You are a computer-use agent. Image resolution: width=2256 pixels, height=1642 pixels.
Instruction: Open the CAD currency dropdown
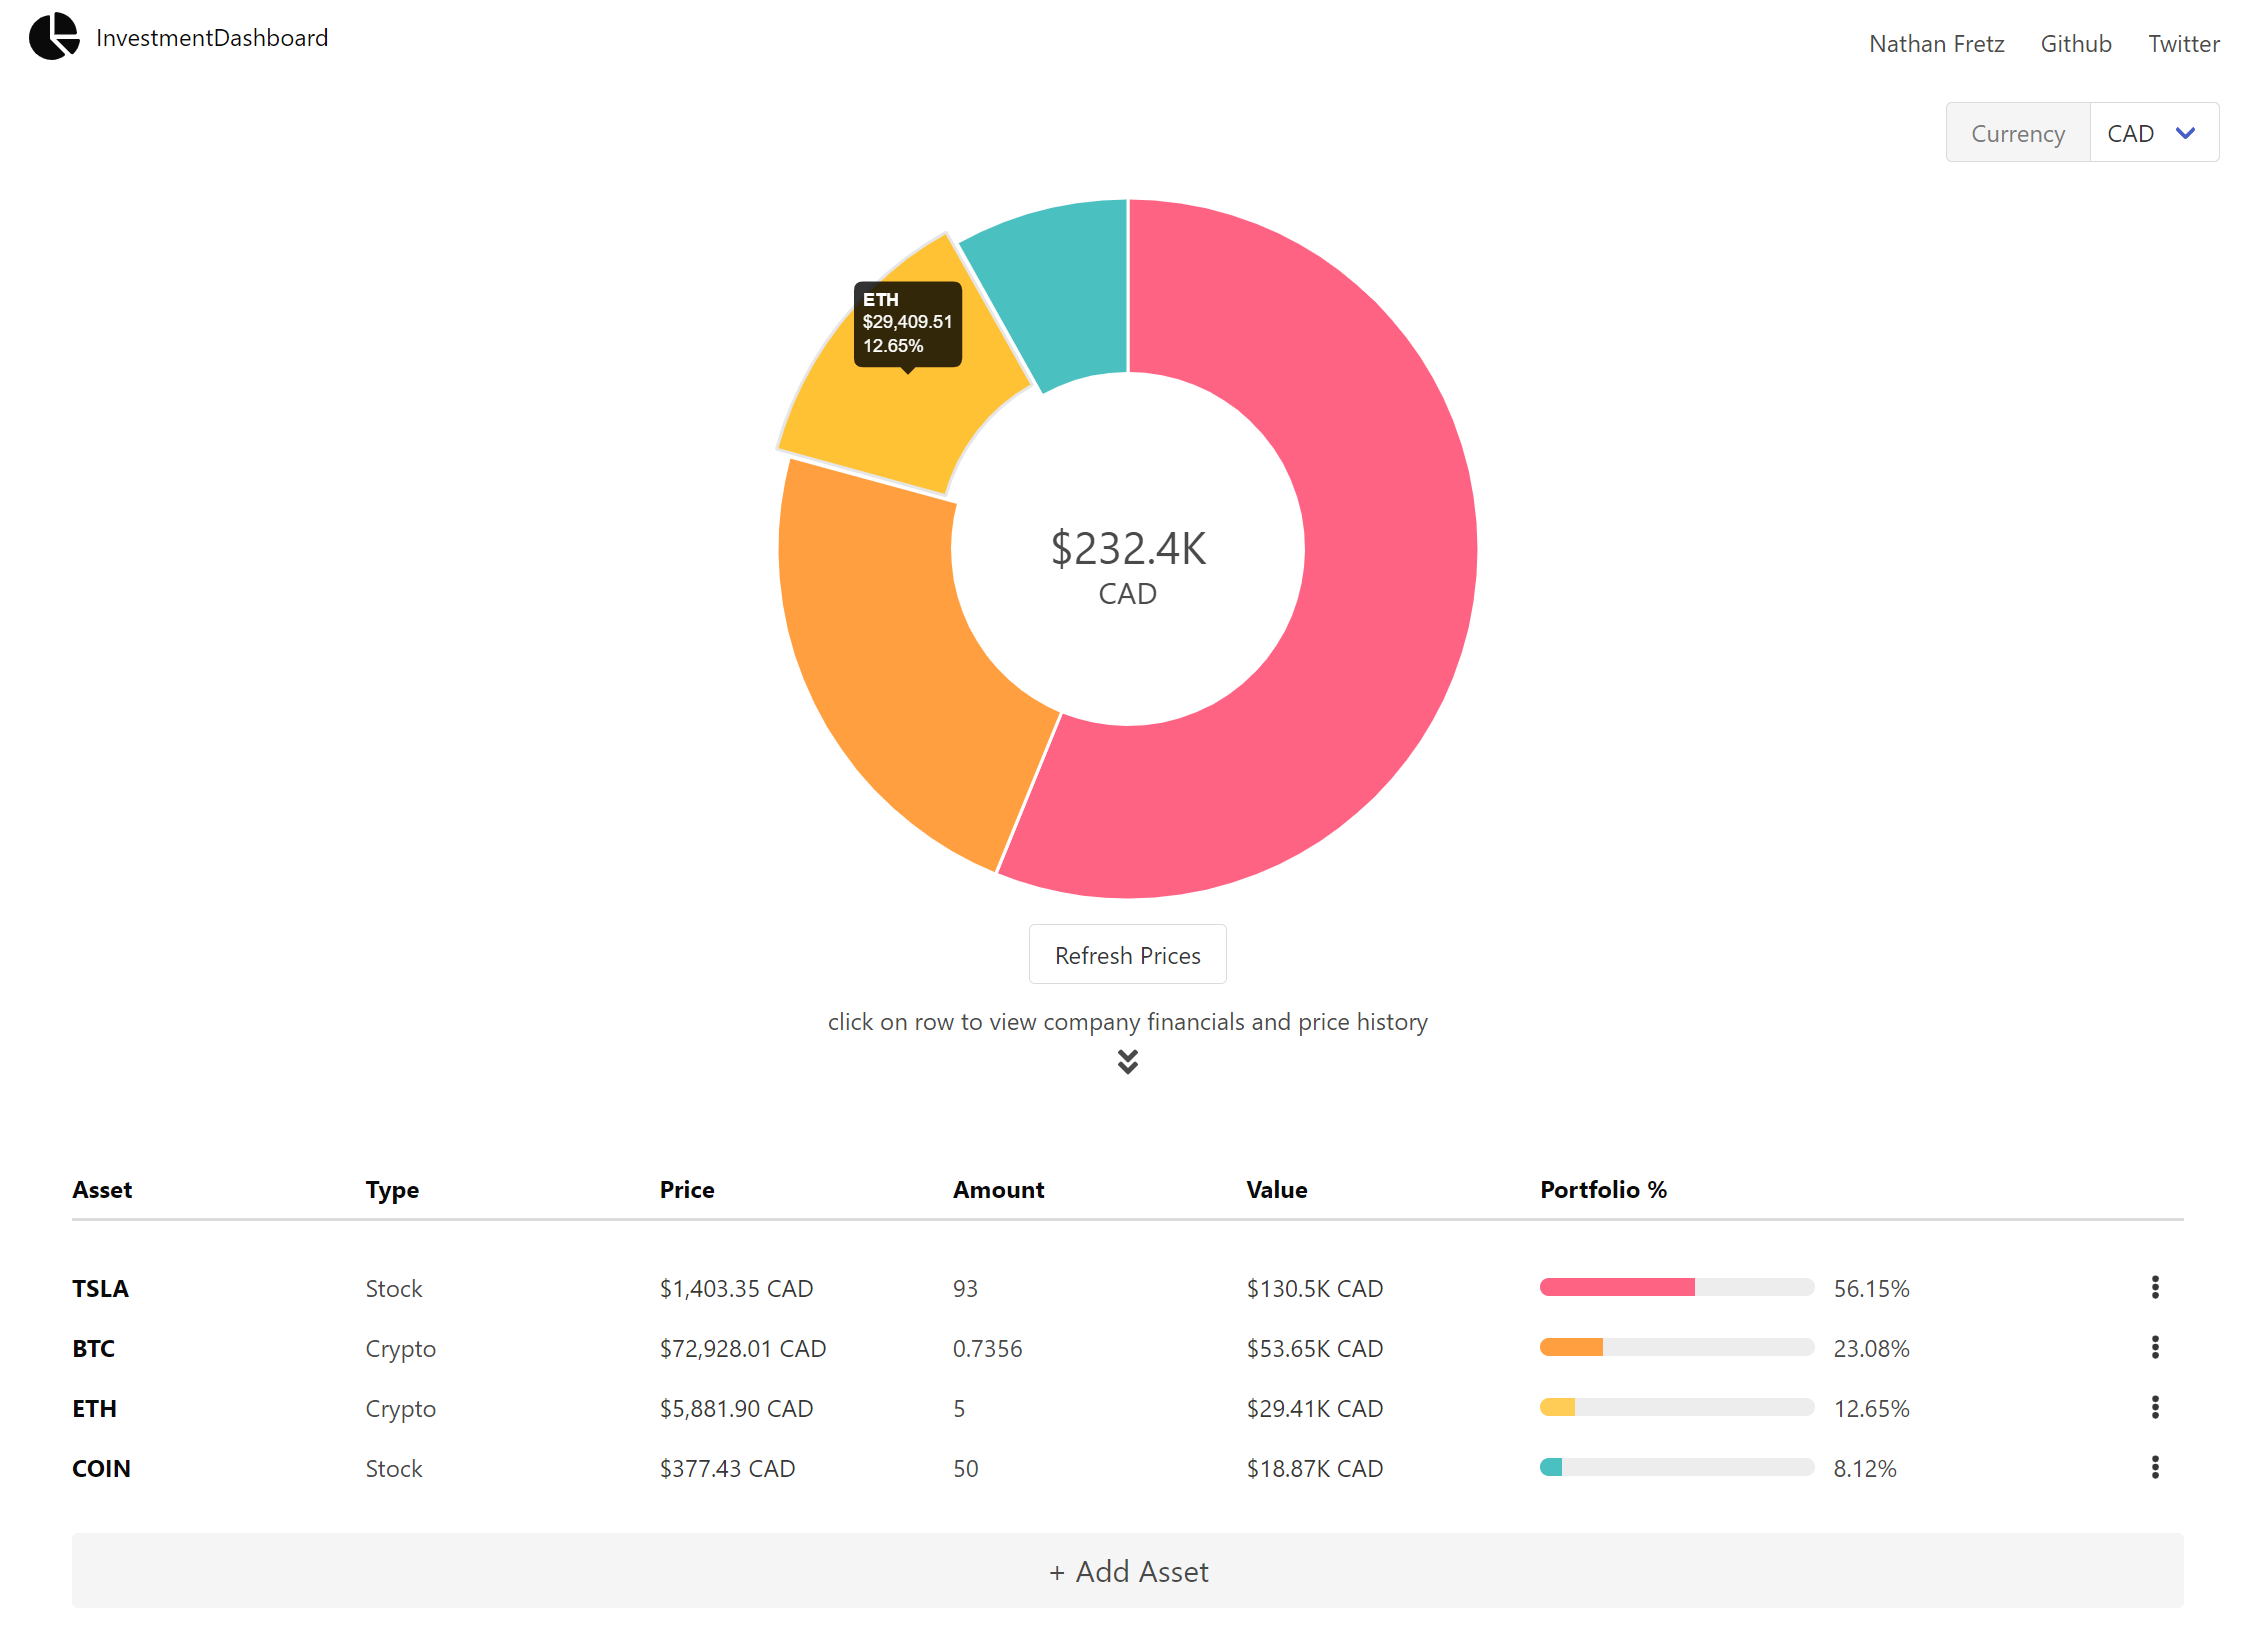(x=2153, y=131)
